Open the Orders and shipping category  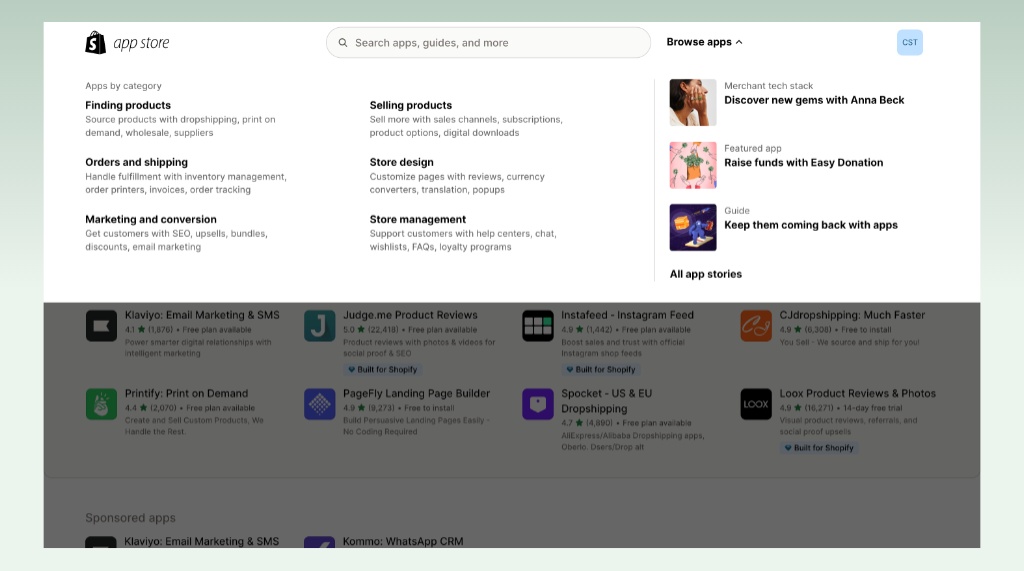tap(136, 162)
